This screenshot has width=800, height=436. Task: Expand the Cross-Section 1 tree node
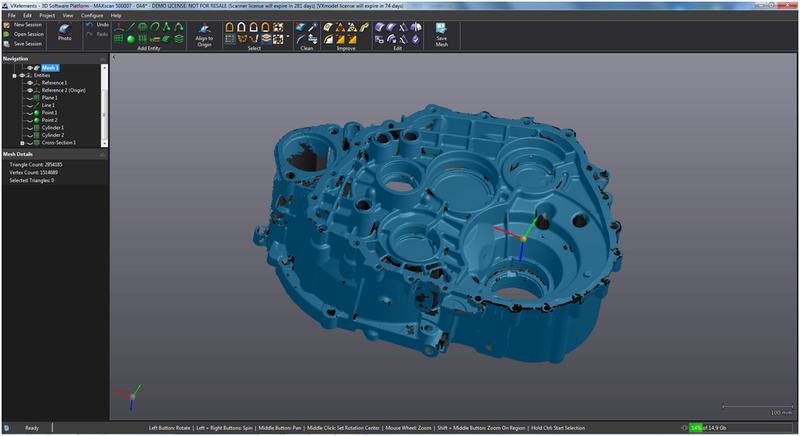21,143
